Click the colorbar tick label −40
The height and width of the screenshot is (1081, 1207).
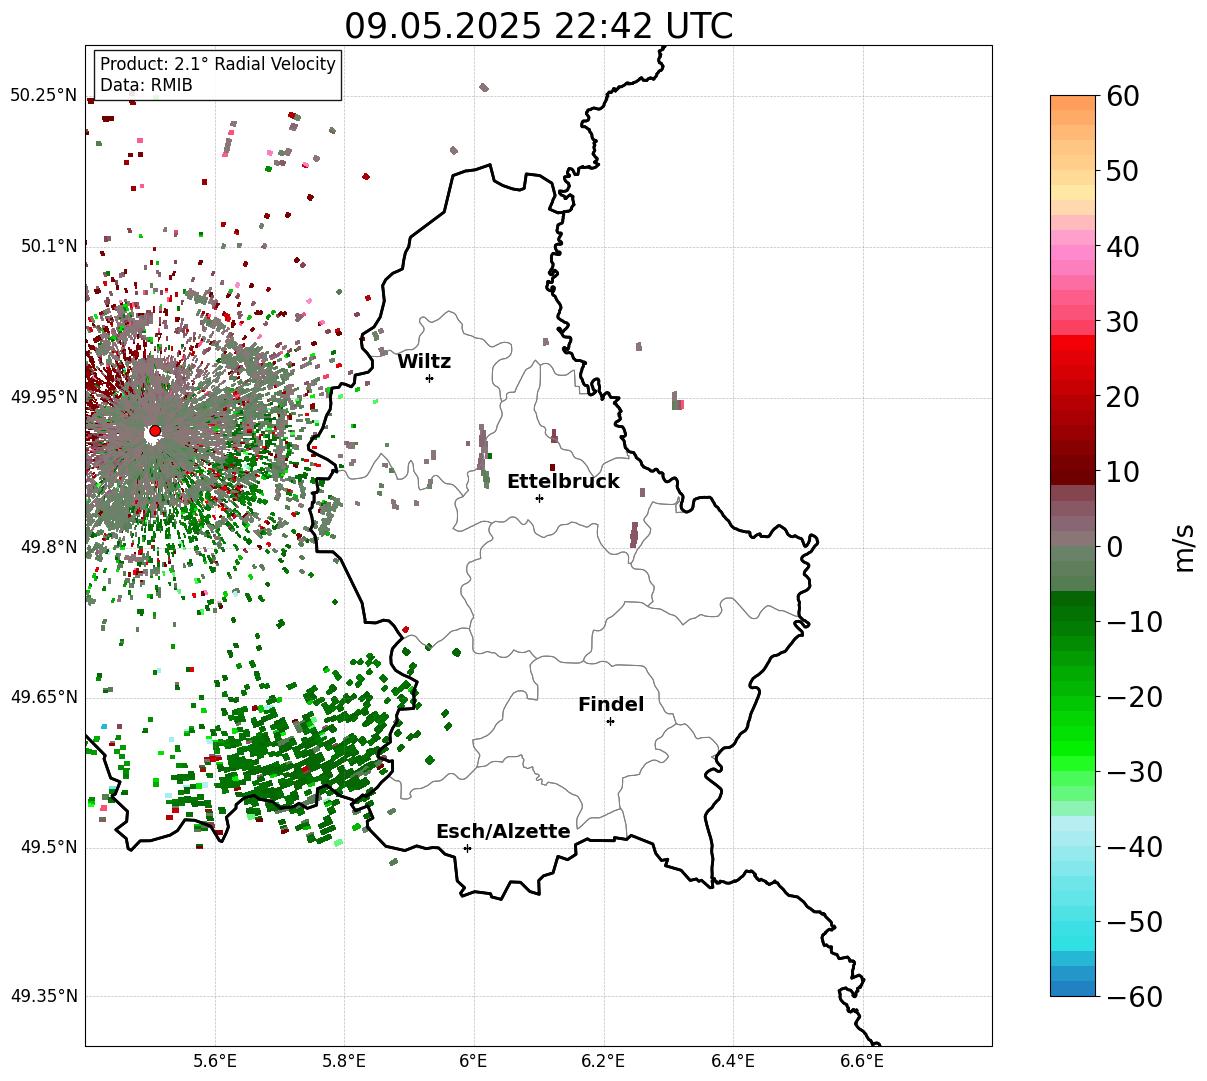point(1134,847)
